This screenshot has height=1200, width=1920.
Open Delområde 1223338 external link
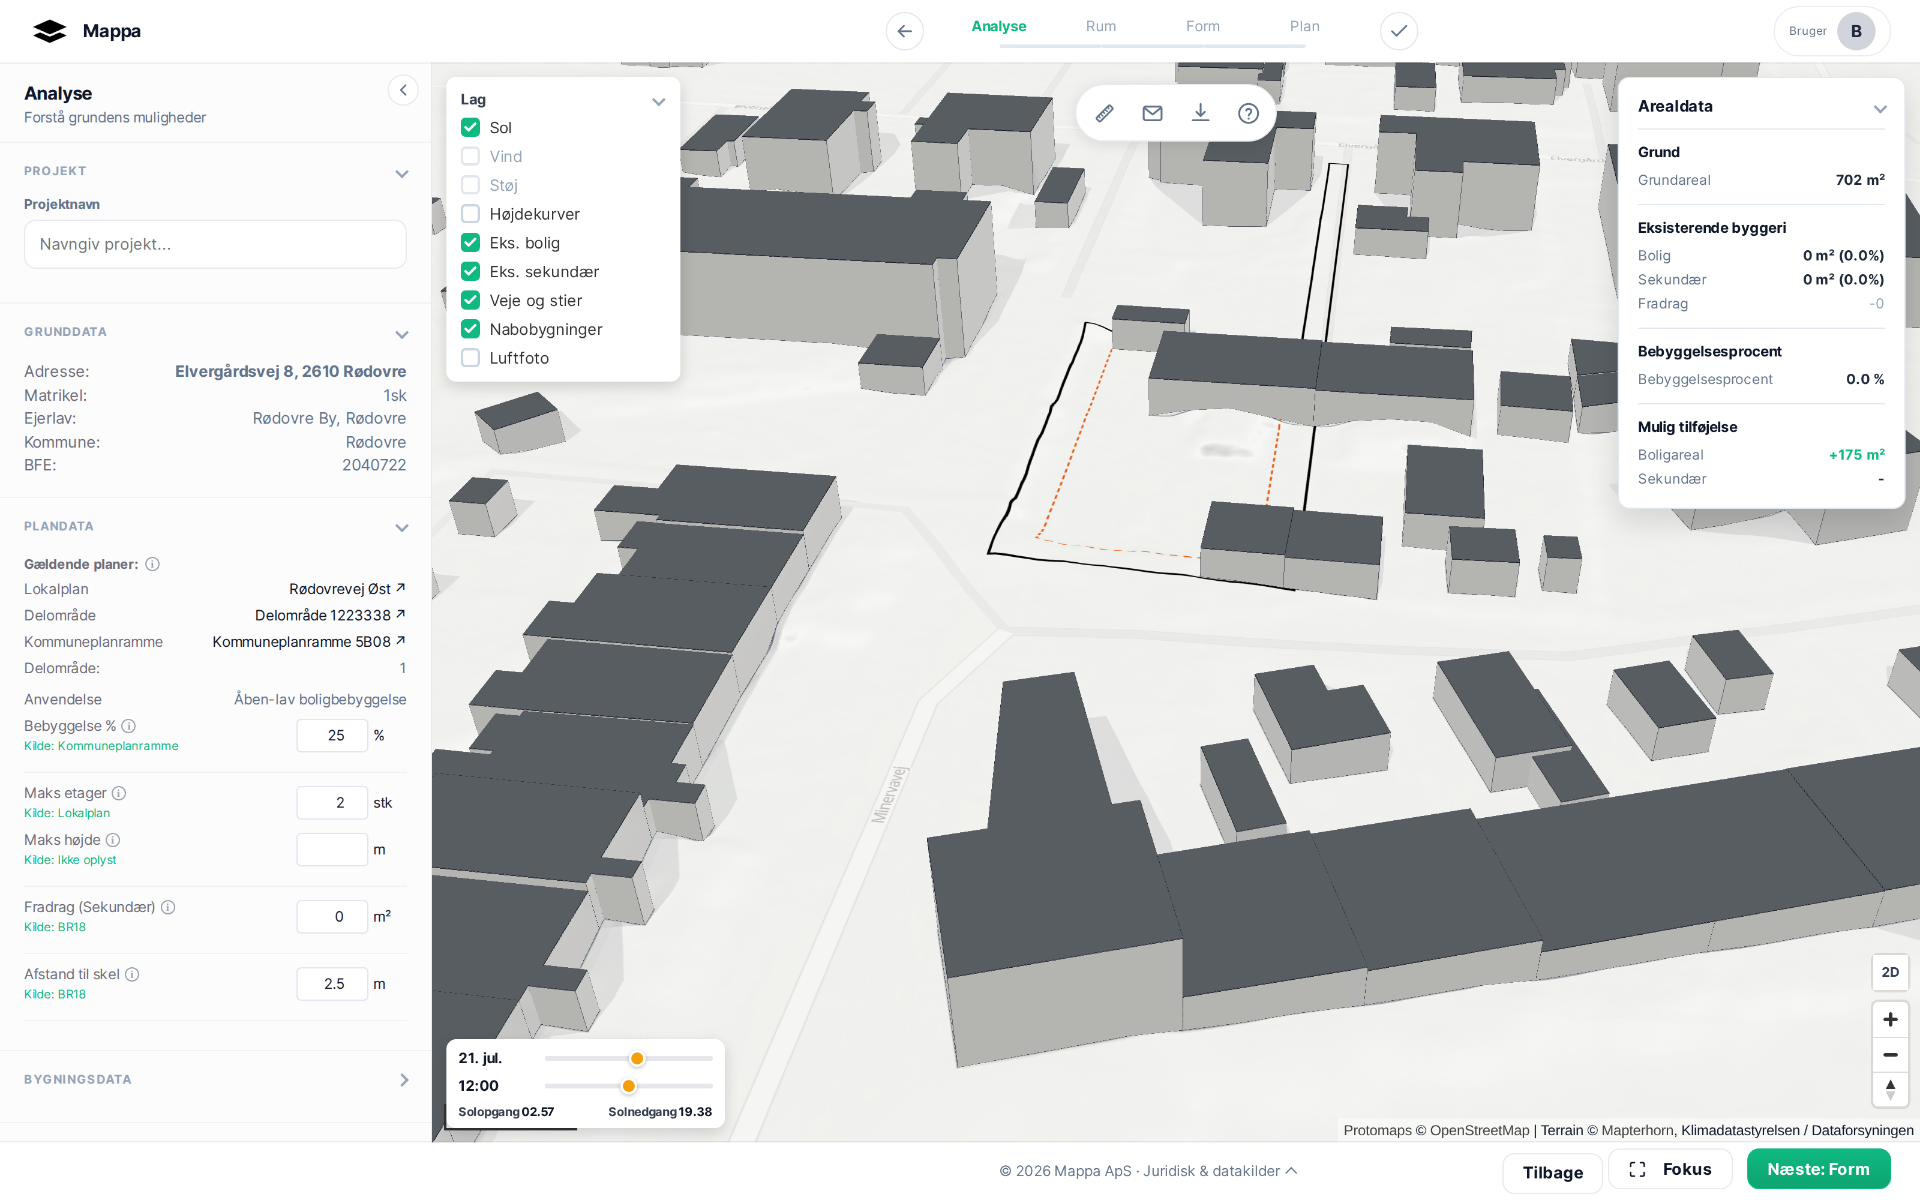coord(330,615)
